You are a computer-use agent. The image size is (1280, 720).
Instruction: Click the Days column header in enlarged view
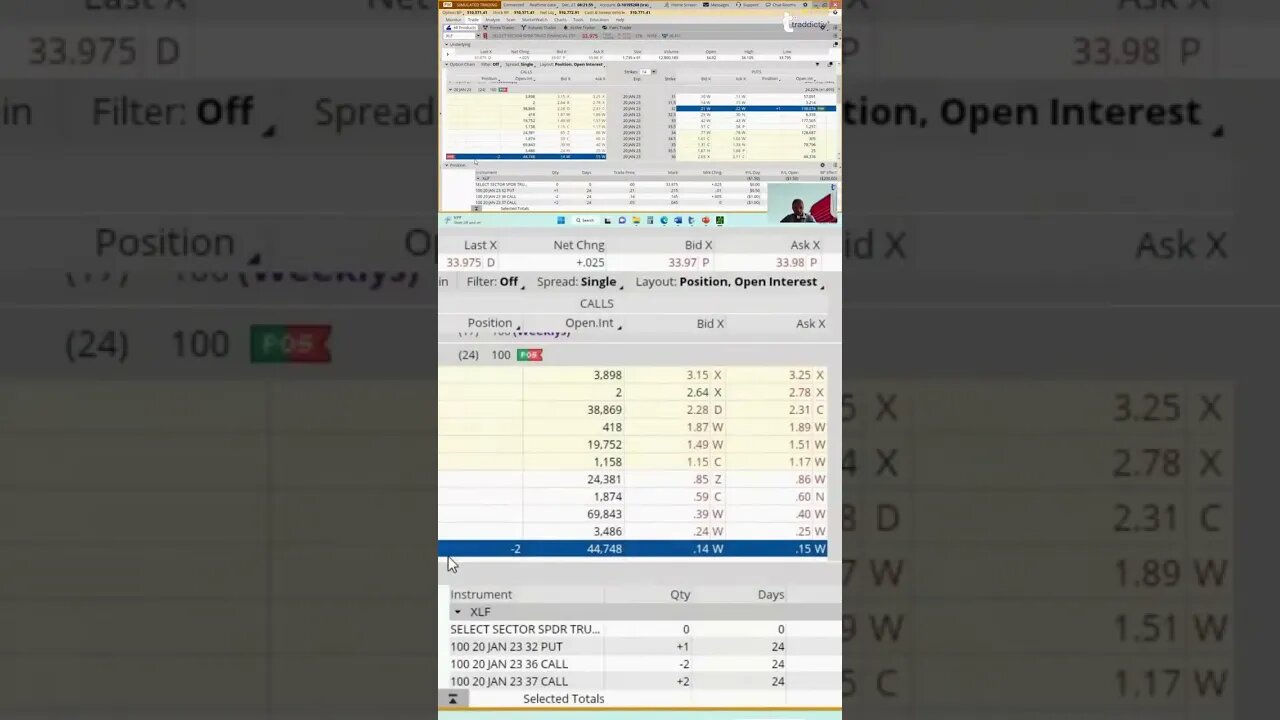pyautogui.click(x=771, y=594)
